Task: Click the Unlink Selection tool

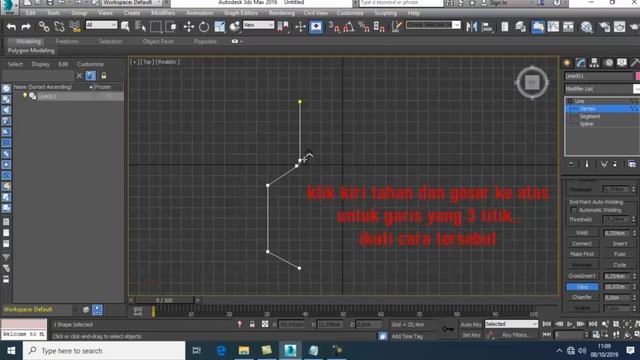Action: [59, 27]
